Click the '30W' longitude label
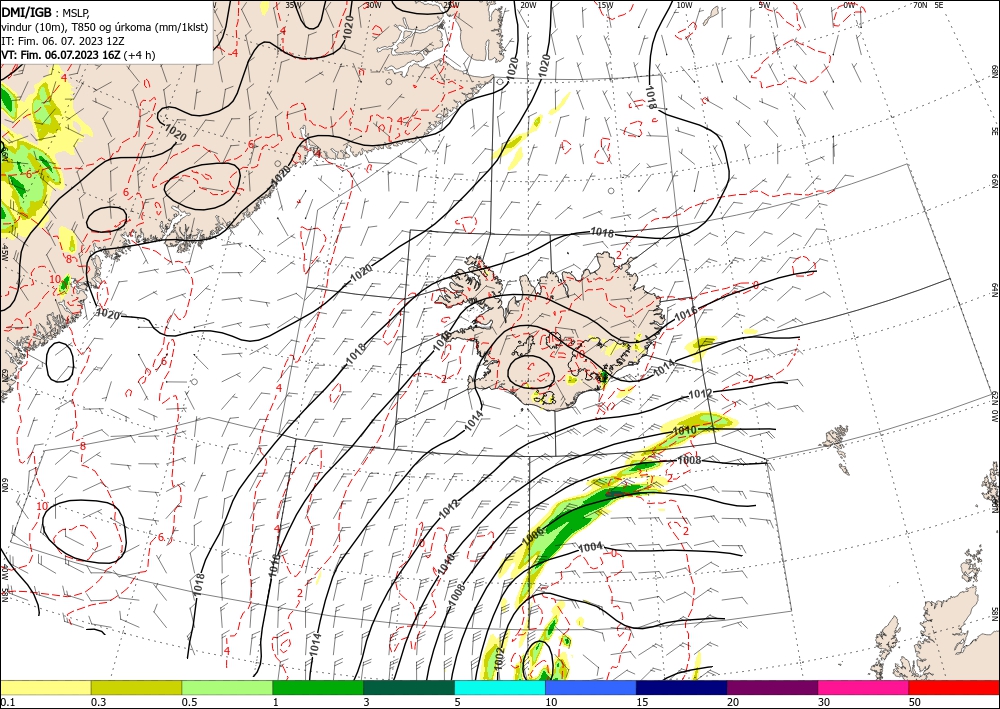The width and height of the screenshot is (1000, 709). [x=373, y=5]
